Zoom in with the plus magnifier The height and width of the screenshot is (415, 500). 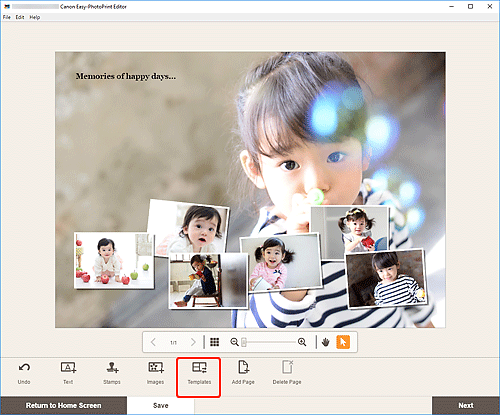coord(302,342)
